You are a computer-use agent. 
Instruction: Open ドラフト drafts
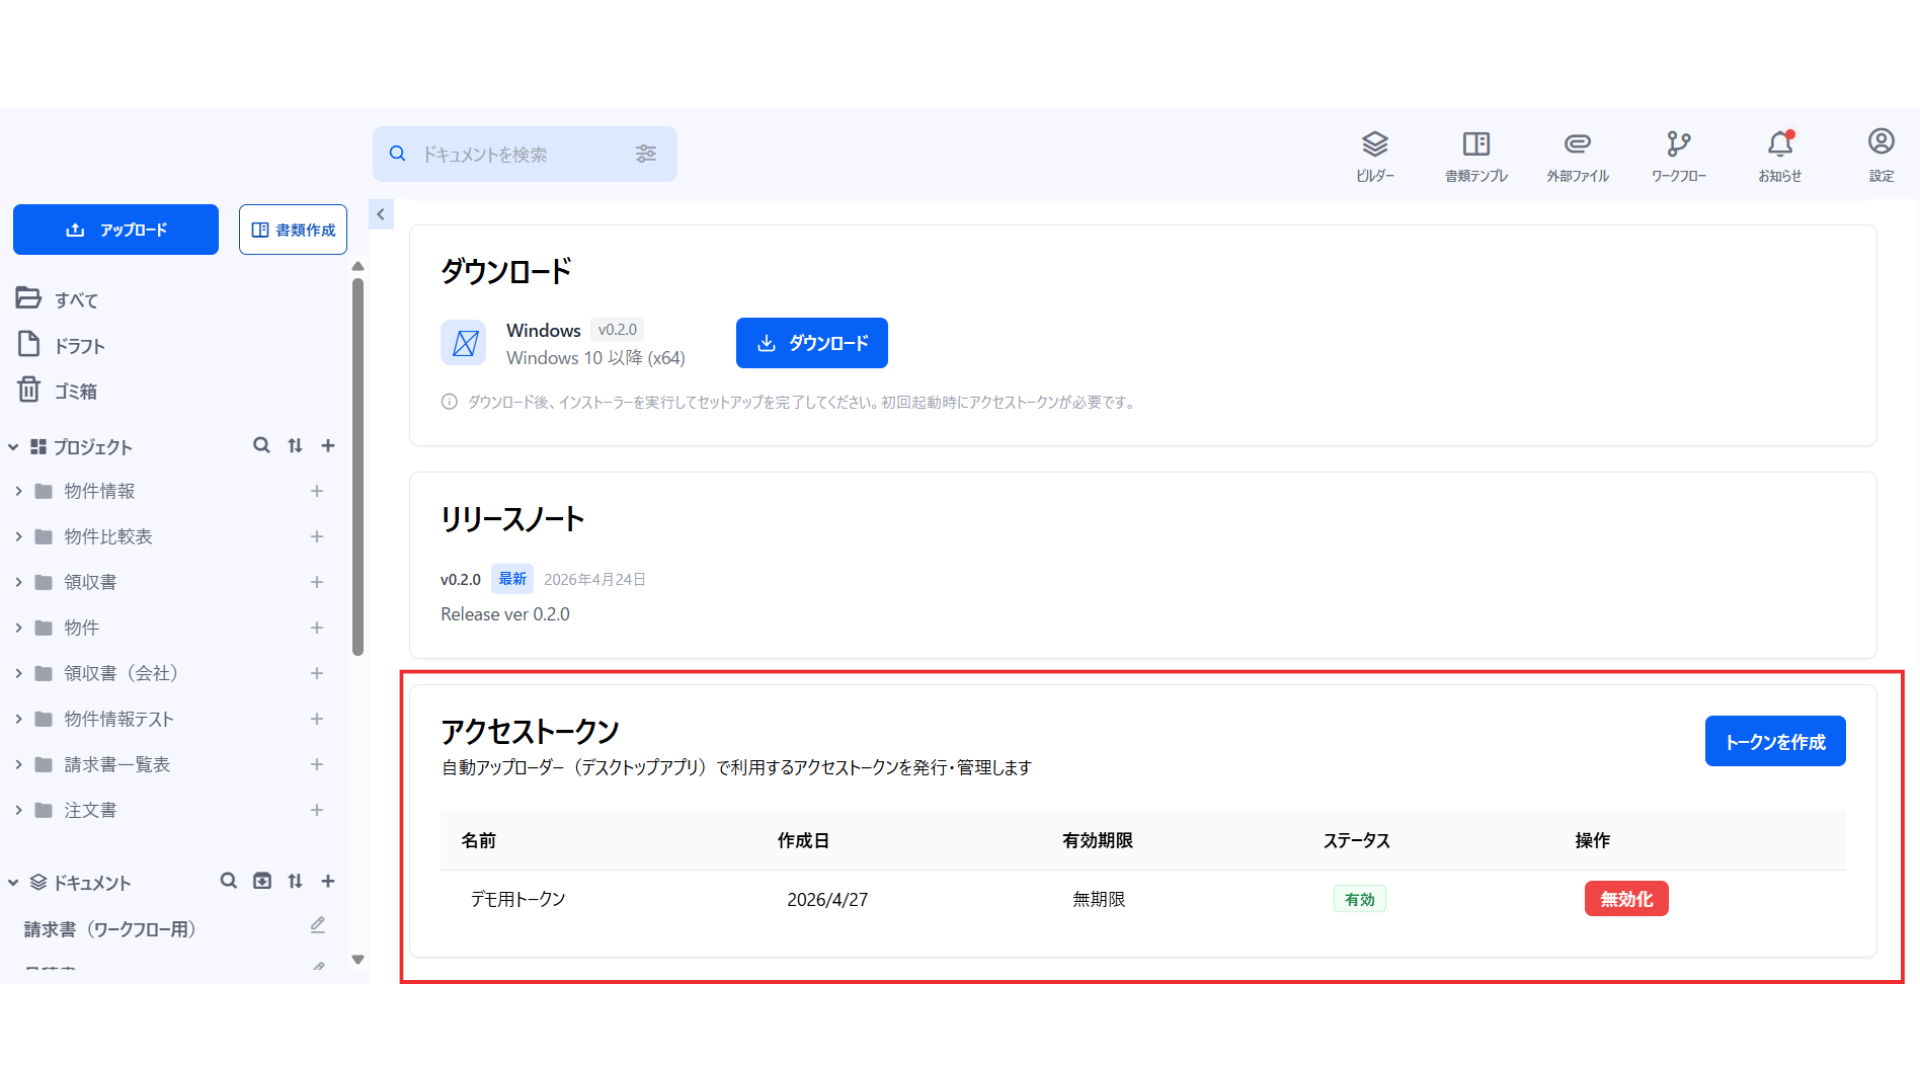[62, 345]
